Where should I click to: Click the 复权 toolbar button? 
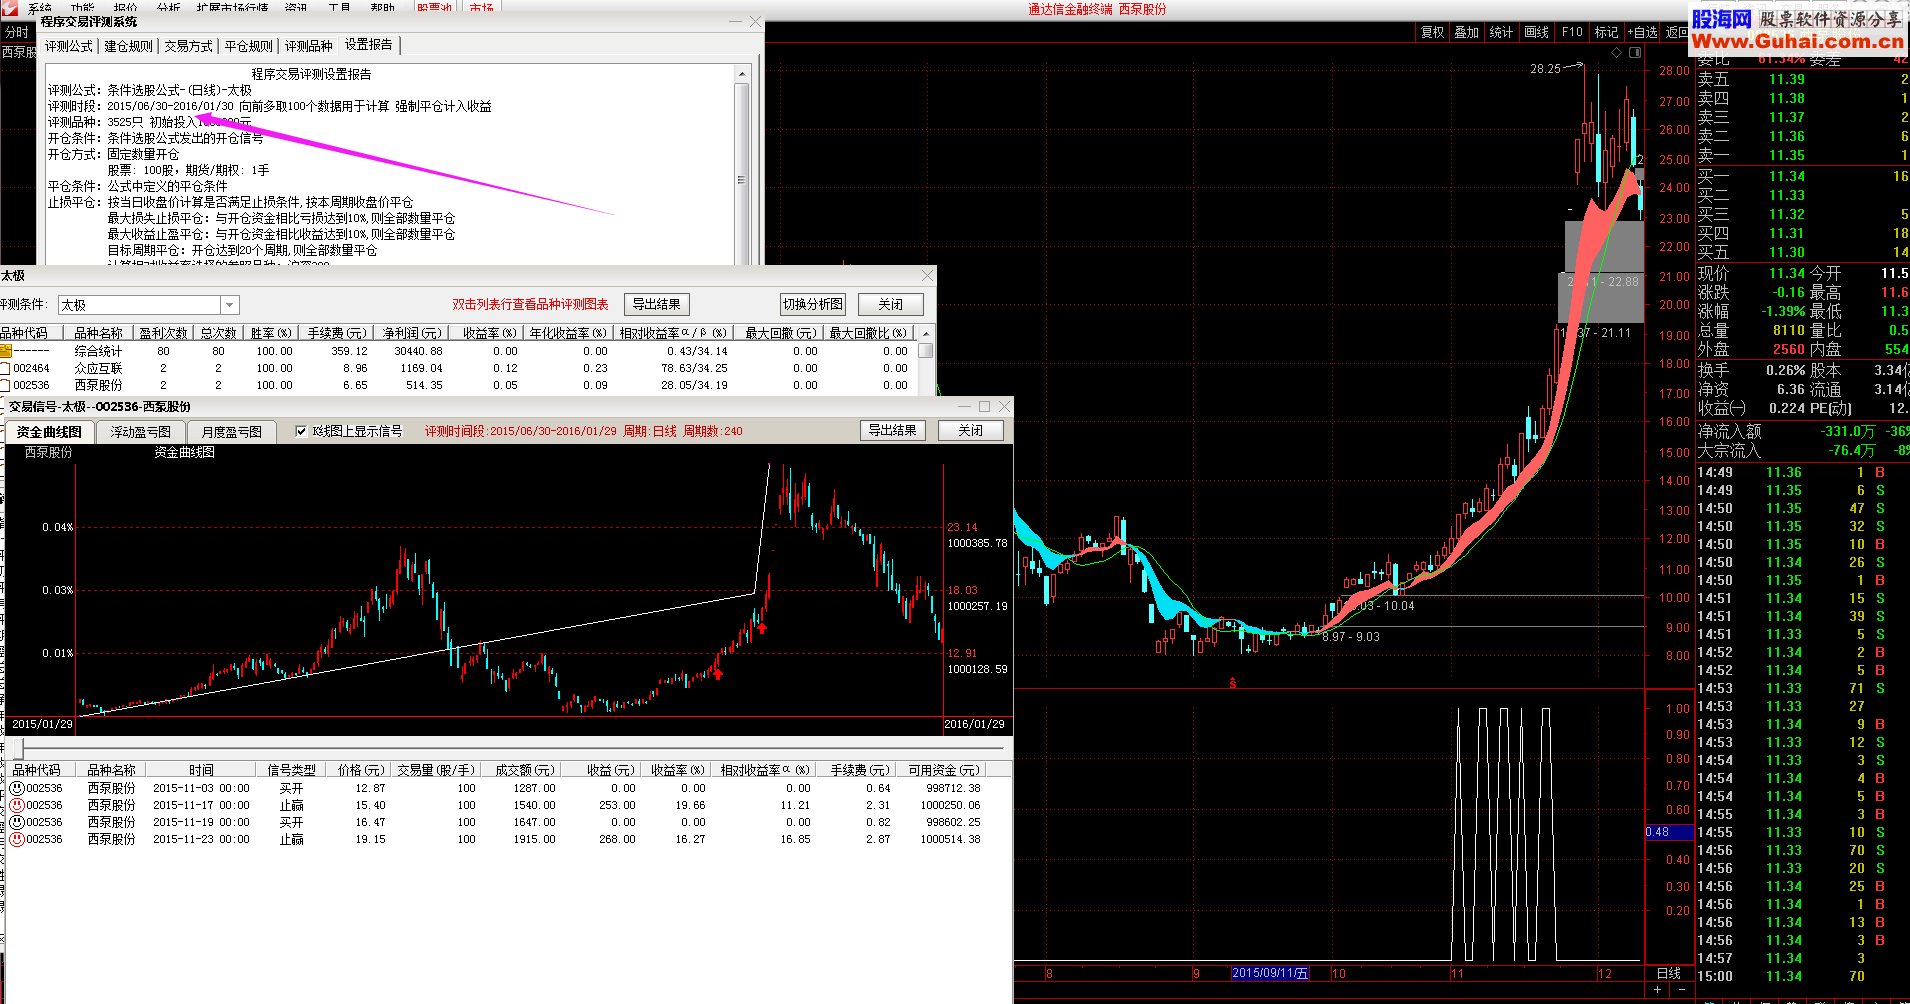pos(1432,32)
